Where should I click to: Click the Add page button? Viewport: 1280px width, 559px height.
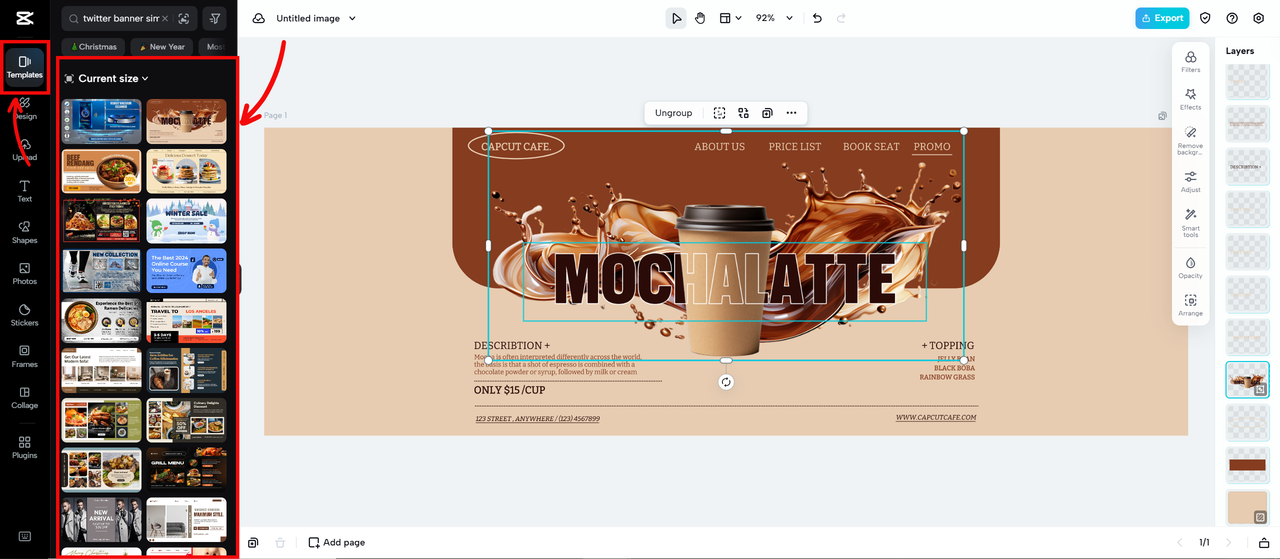pos(336,542)
